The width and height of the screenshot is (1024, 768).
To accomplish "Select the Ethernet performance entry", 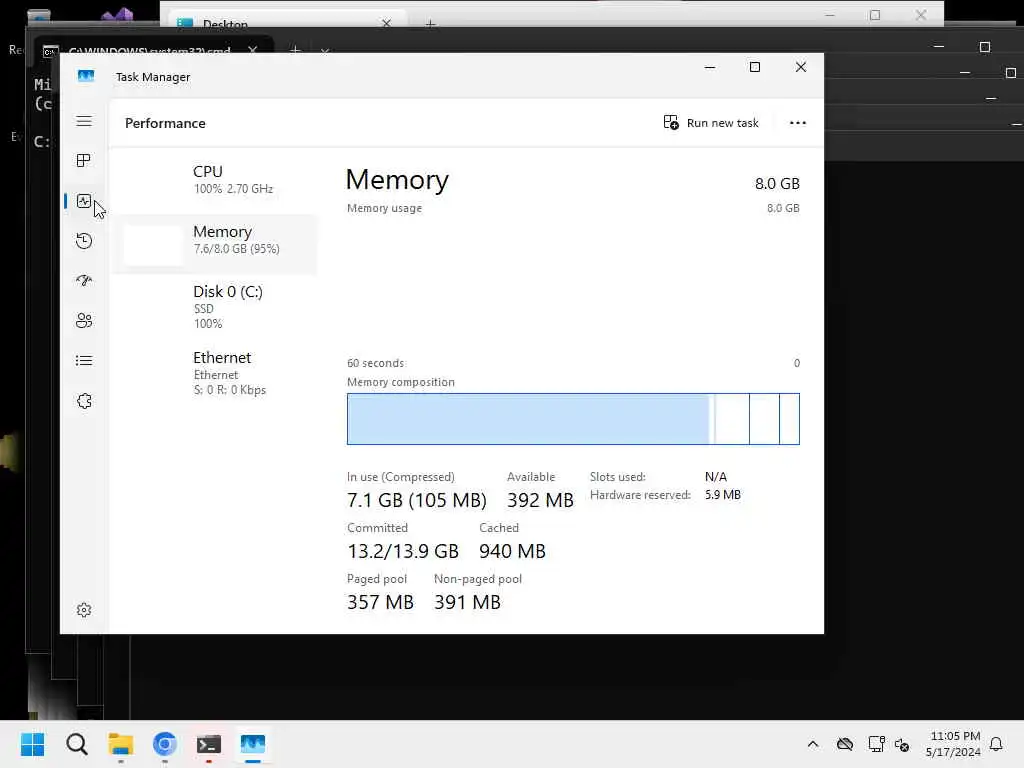I will [x=214, y=373].
